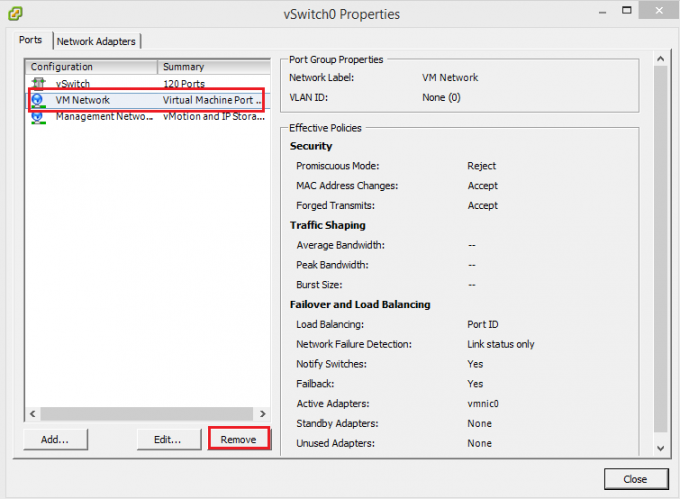Click the vSphere icon in title bar
The image size is (680, 499).
[x=14, y=14]
